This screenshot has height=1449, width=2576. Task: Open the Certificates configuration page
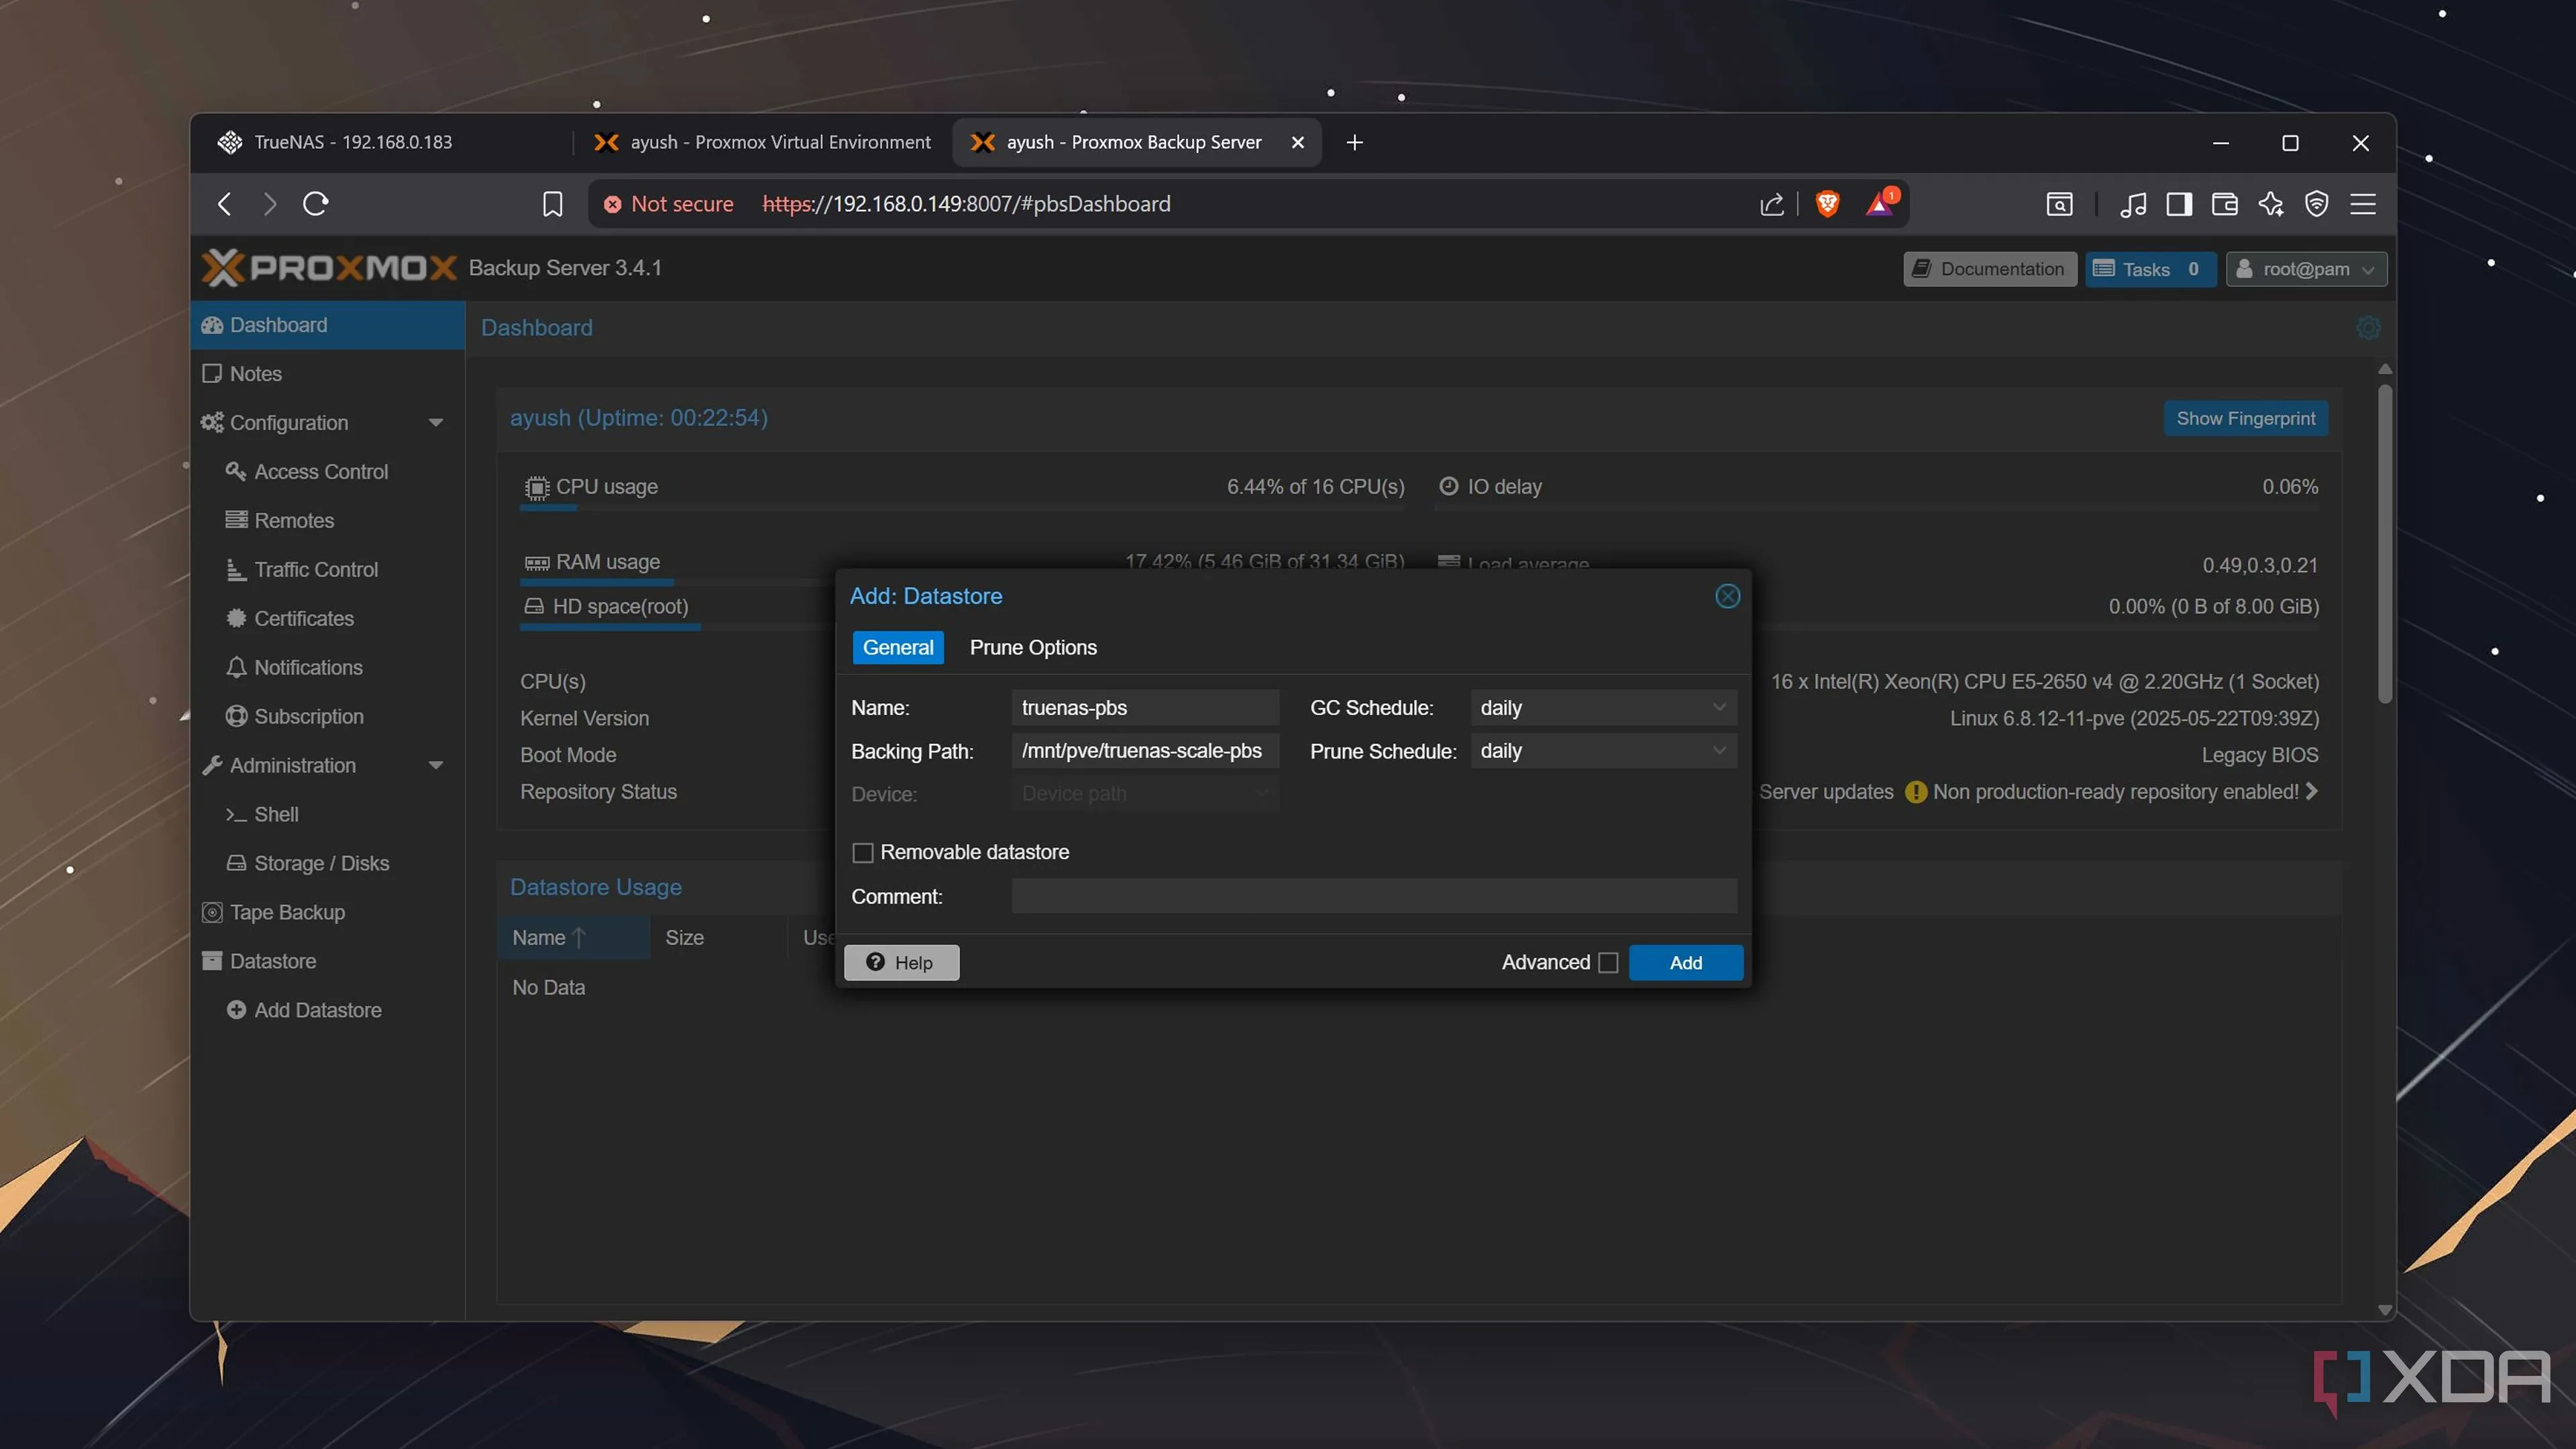point(303,618)
